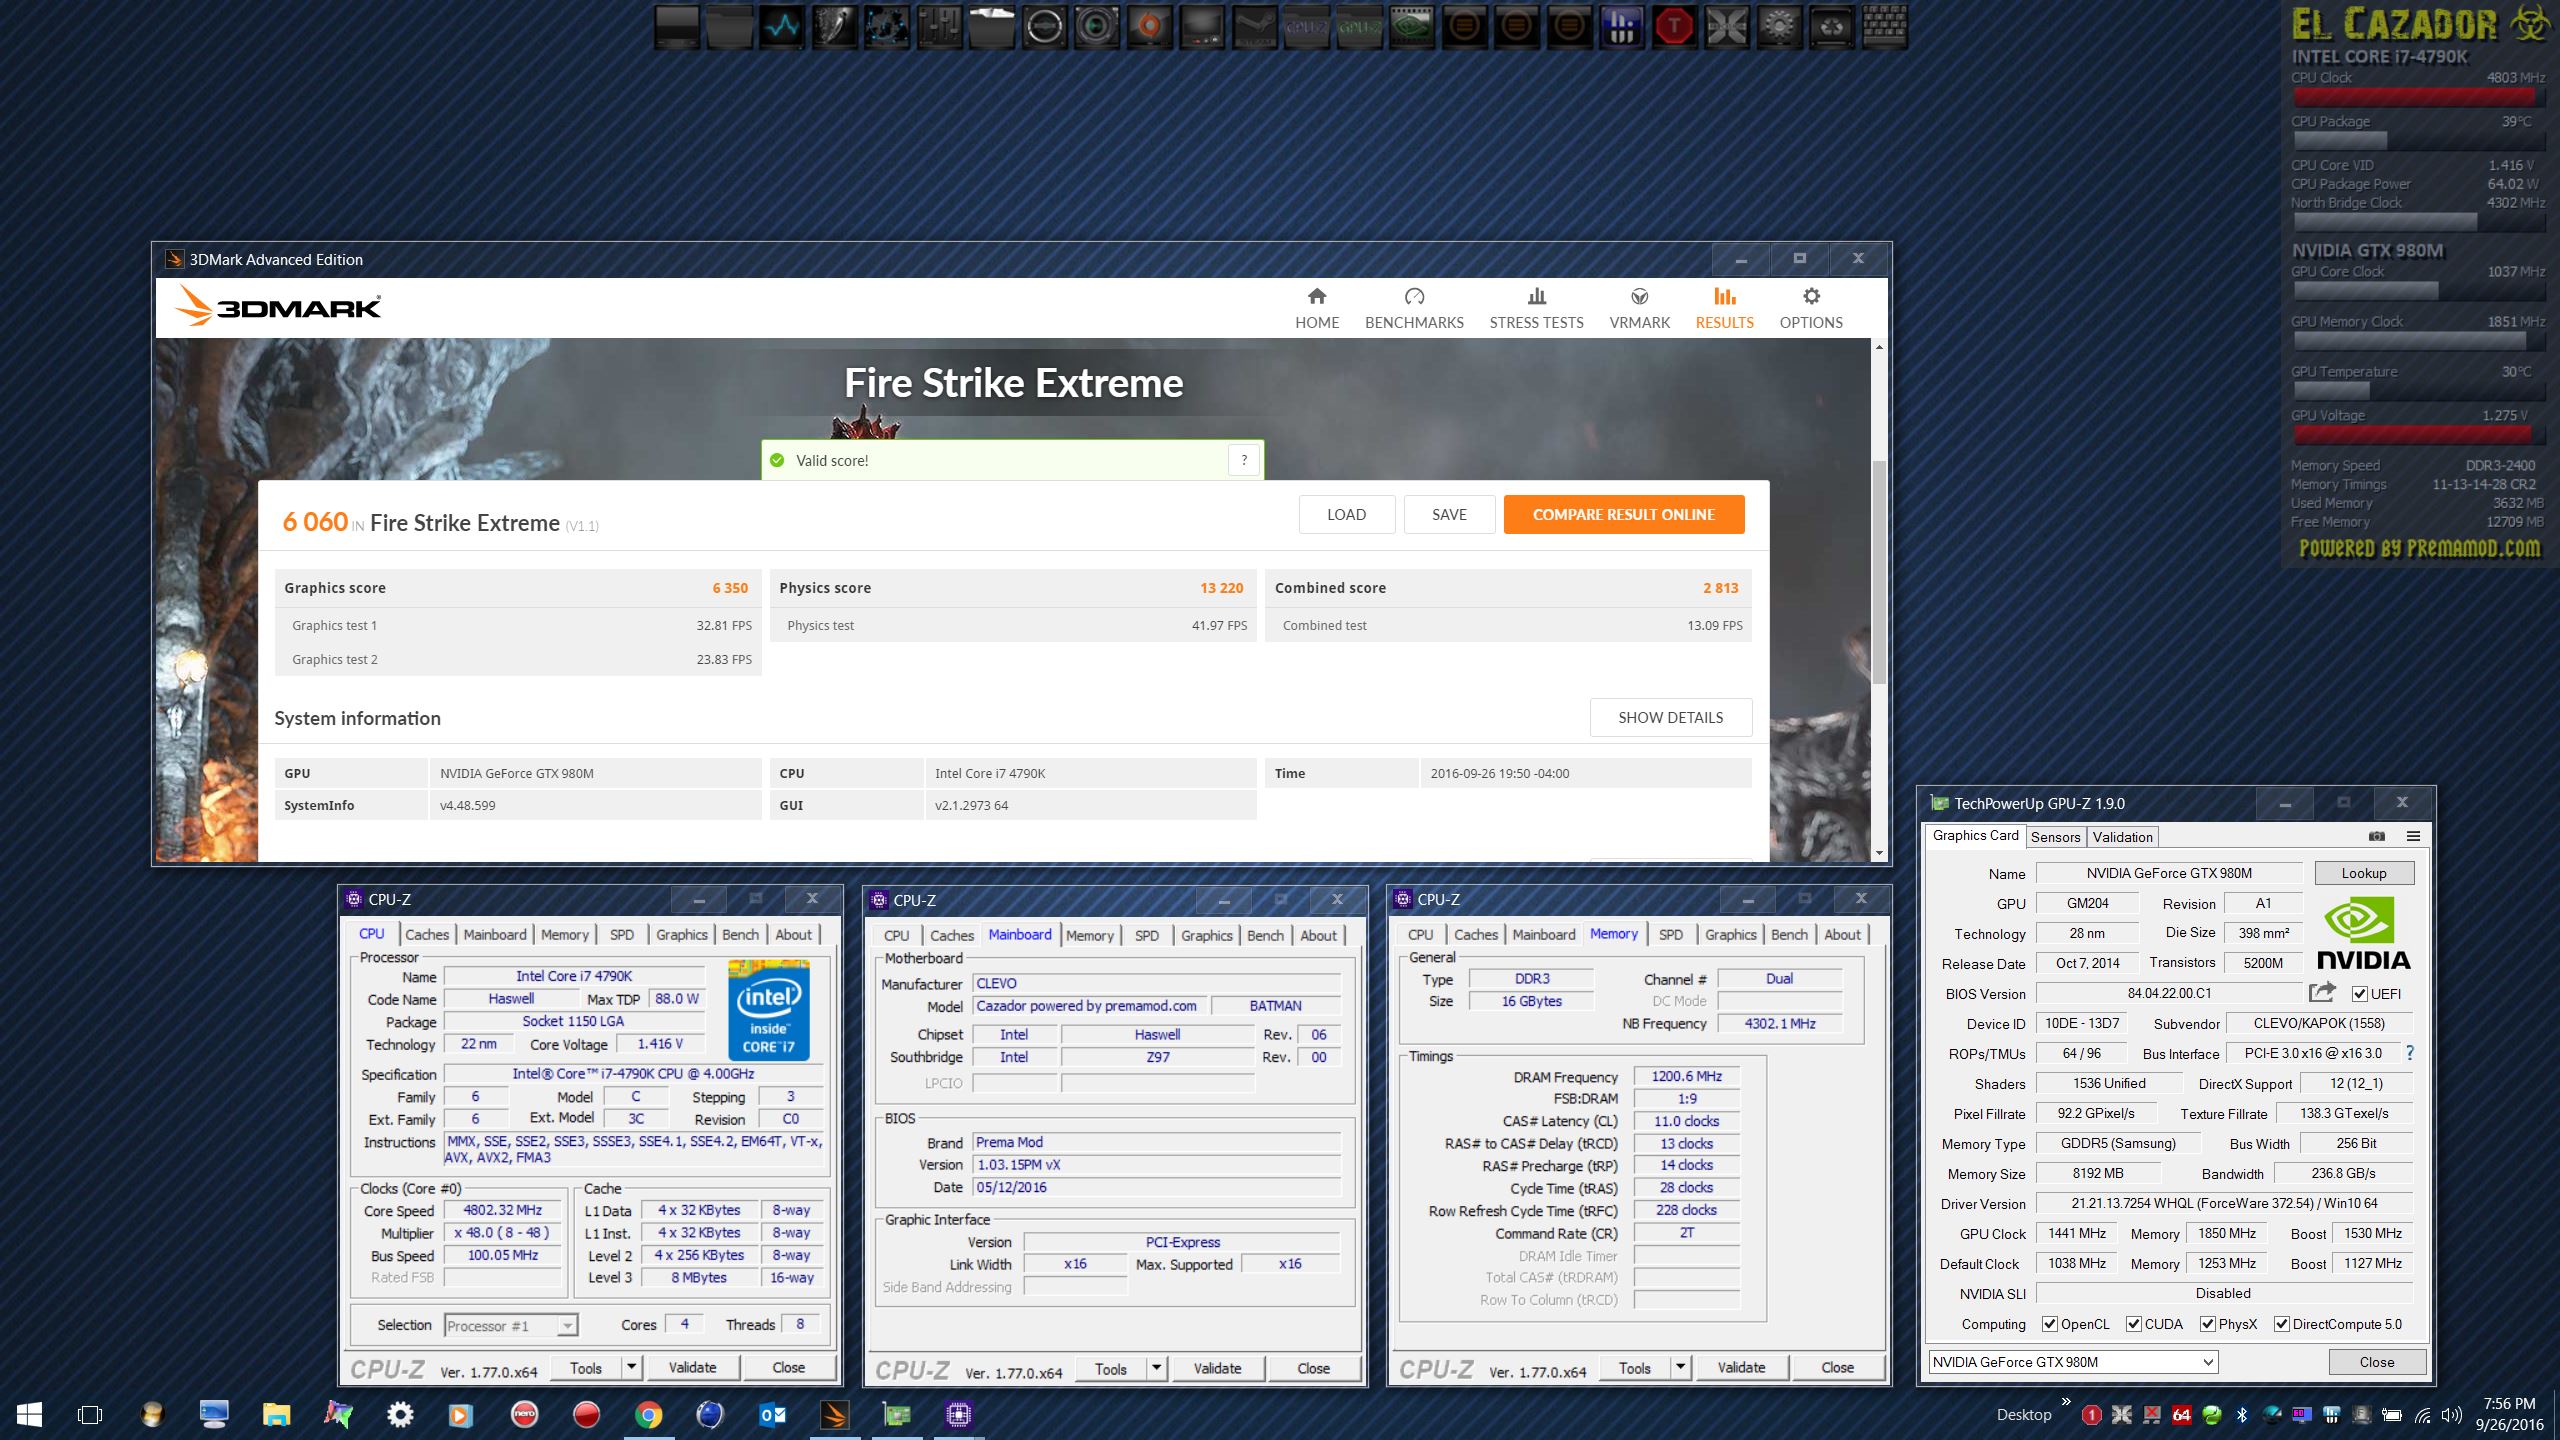Open STRESS TESTS in 3DMark navigation
Image resolution: width=2560 pixels, height=1440 pixels.
click(1536, 309)
